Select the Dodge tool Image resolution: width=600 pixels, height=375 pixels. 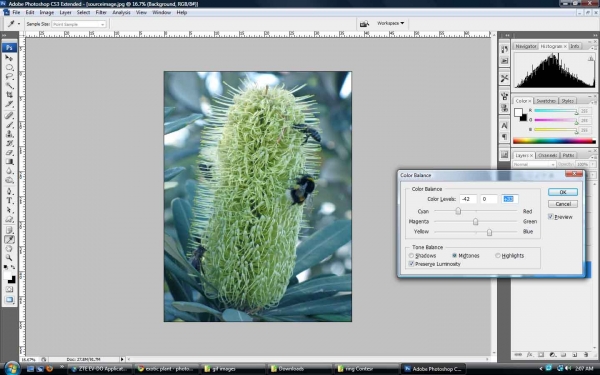[x=9, y=180]
